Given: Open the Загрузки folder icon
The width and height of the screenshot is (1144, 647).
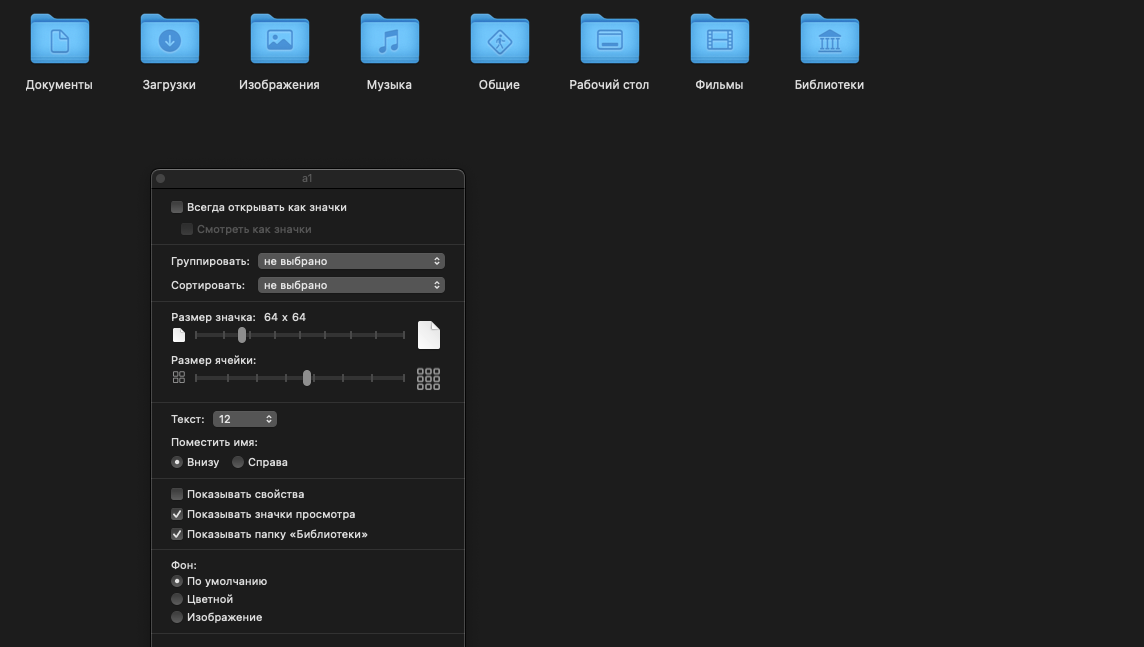Looking at the screenshot, I should pos(169,40).
